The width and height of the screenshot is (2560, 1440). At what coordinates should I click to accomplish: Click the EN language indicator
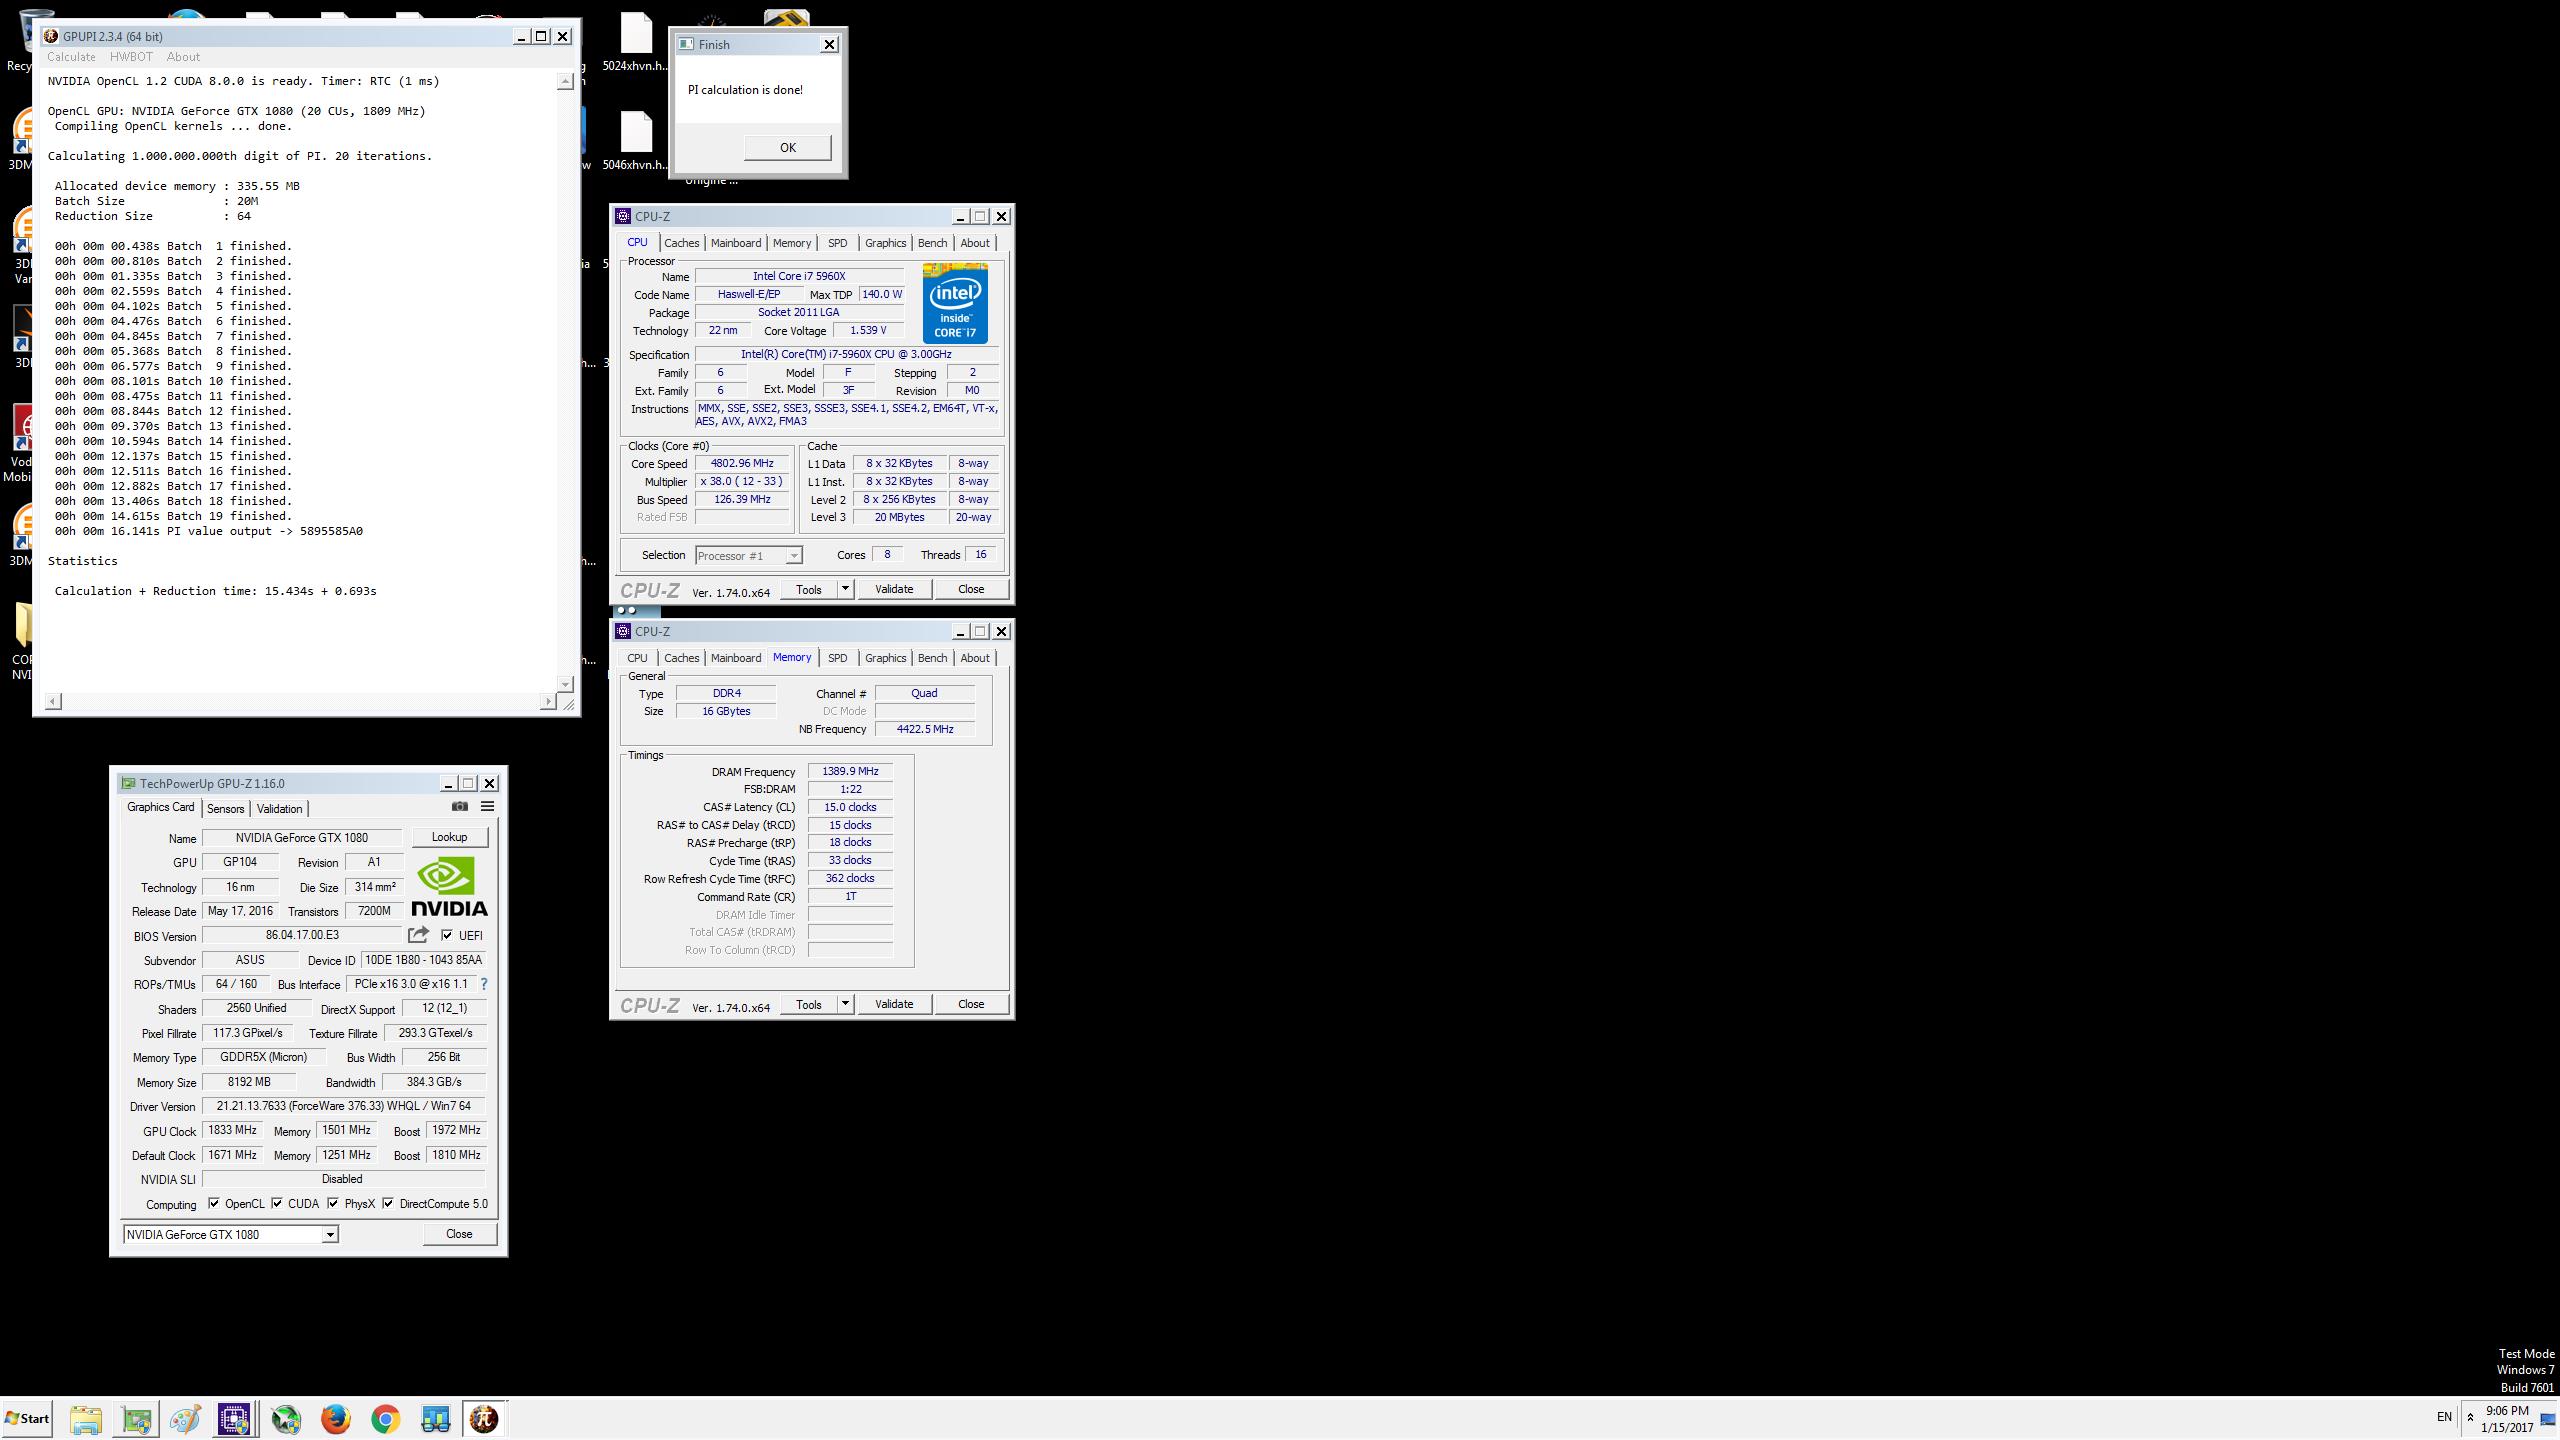click(2444, 1417)
